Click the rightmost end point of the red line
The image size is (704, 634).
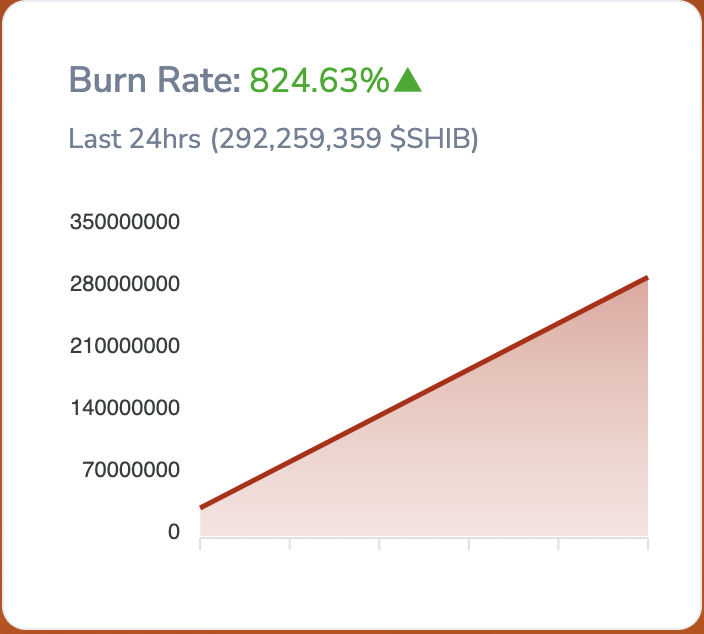coord(647,277)
